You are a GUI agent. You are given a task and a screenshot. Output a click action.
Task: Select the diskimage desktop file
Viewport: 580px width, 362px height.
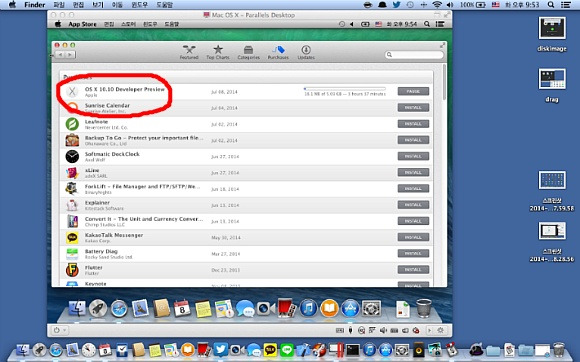(x=552, y=34)
